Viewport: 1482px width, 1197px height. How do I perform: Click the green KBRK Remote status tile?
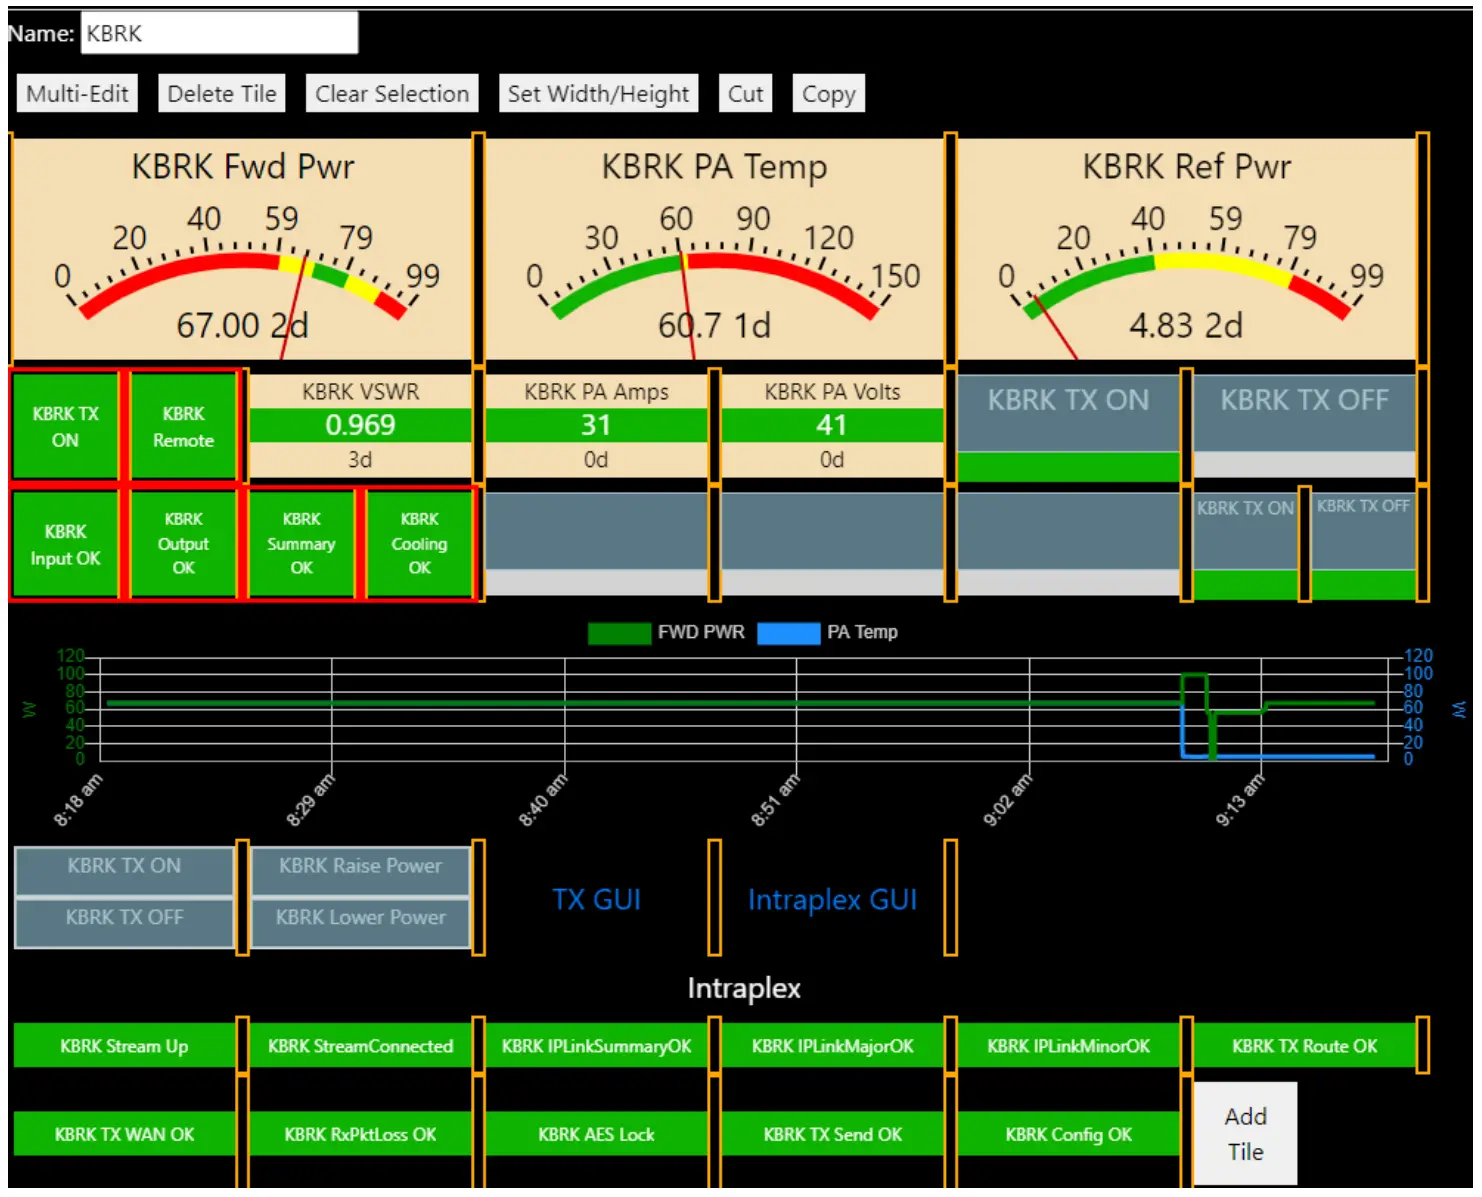pos(183,427)
